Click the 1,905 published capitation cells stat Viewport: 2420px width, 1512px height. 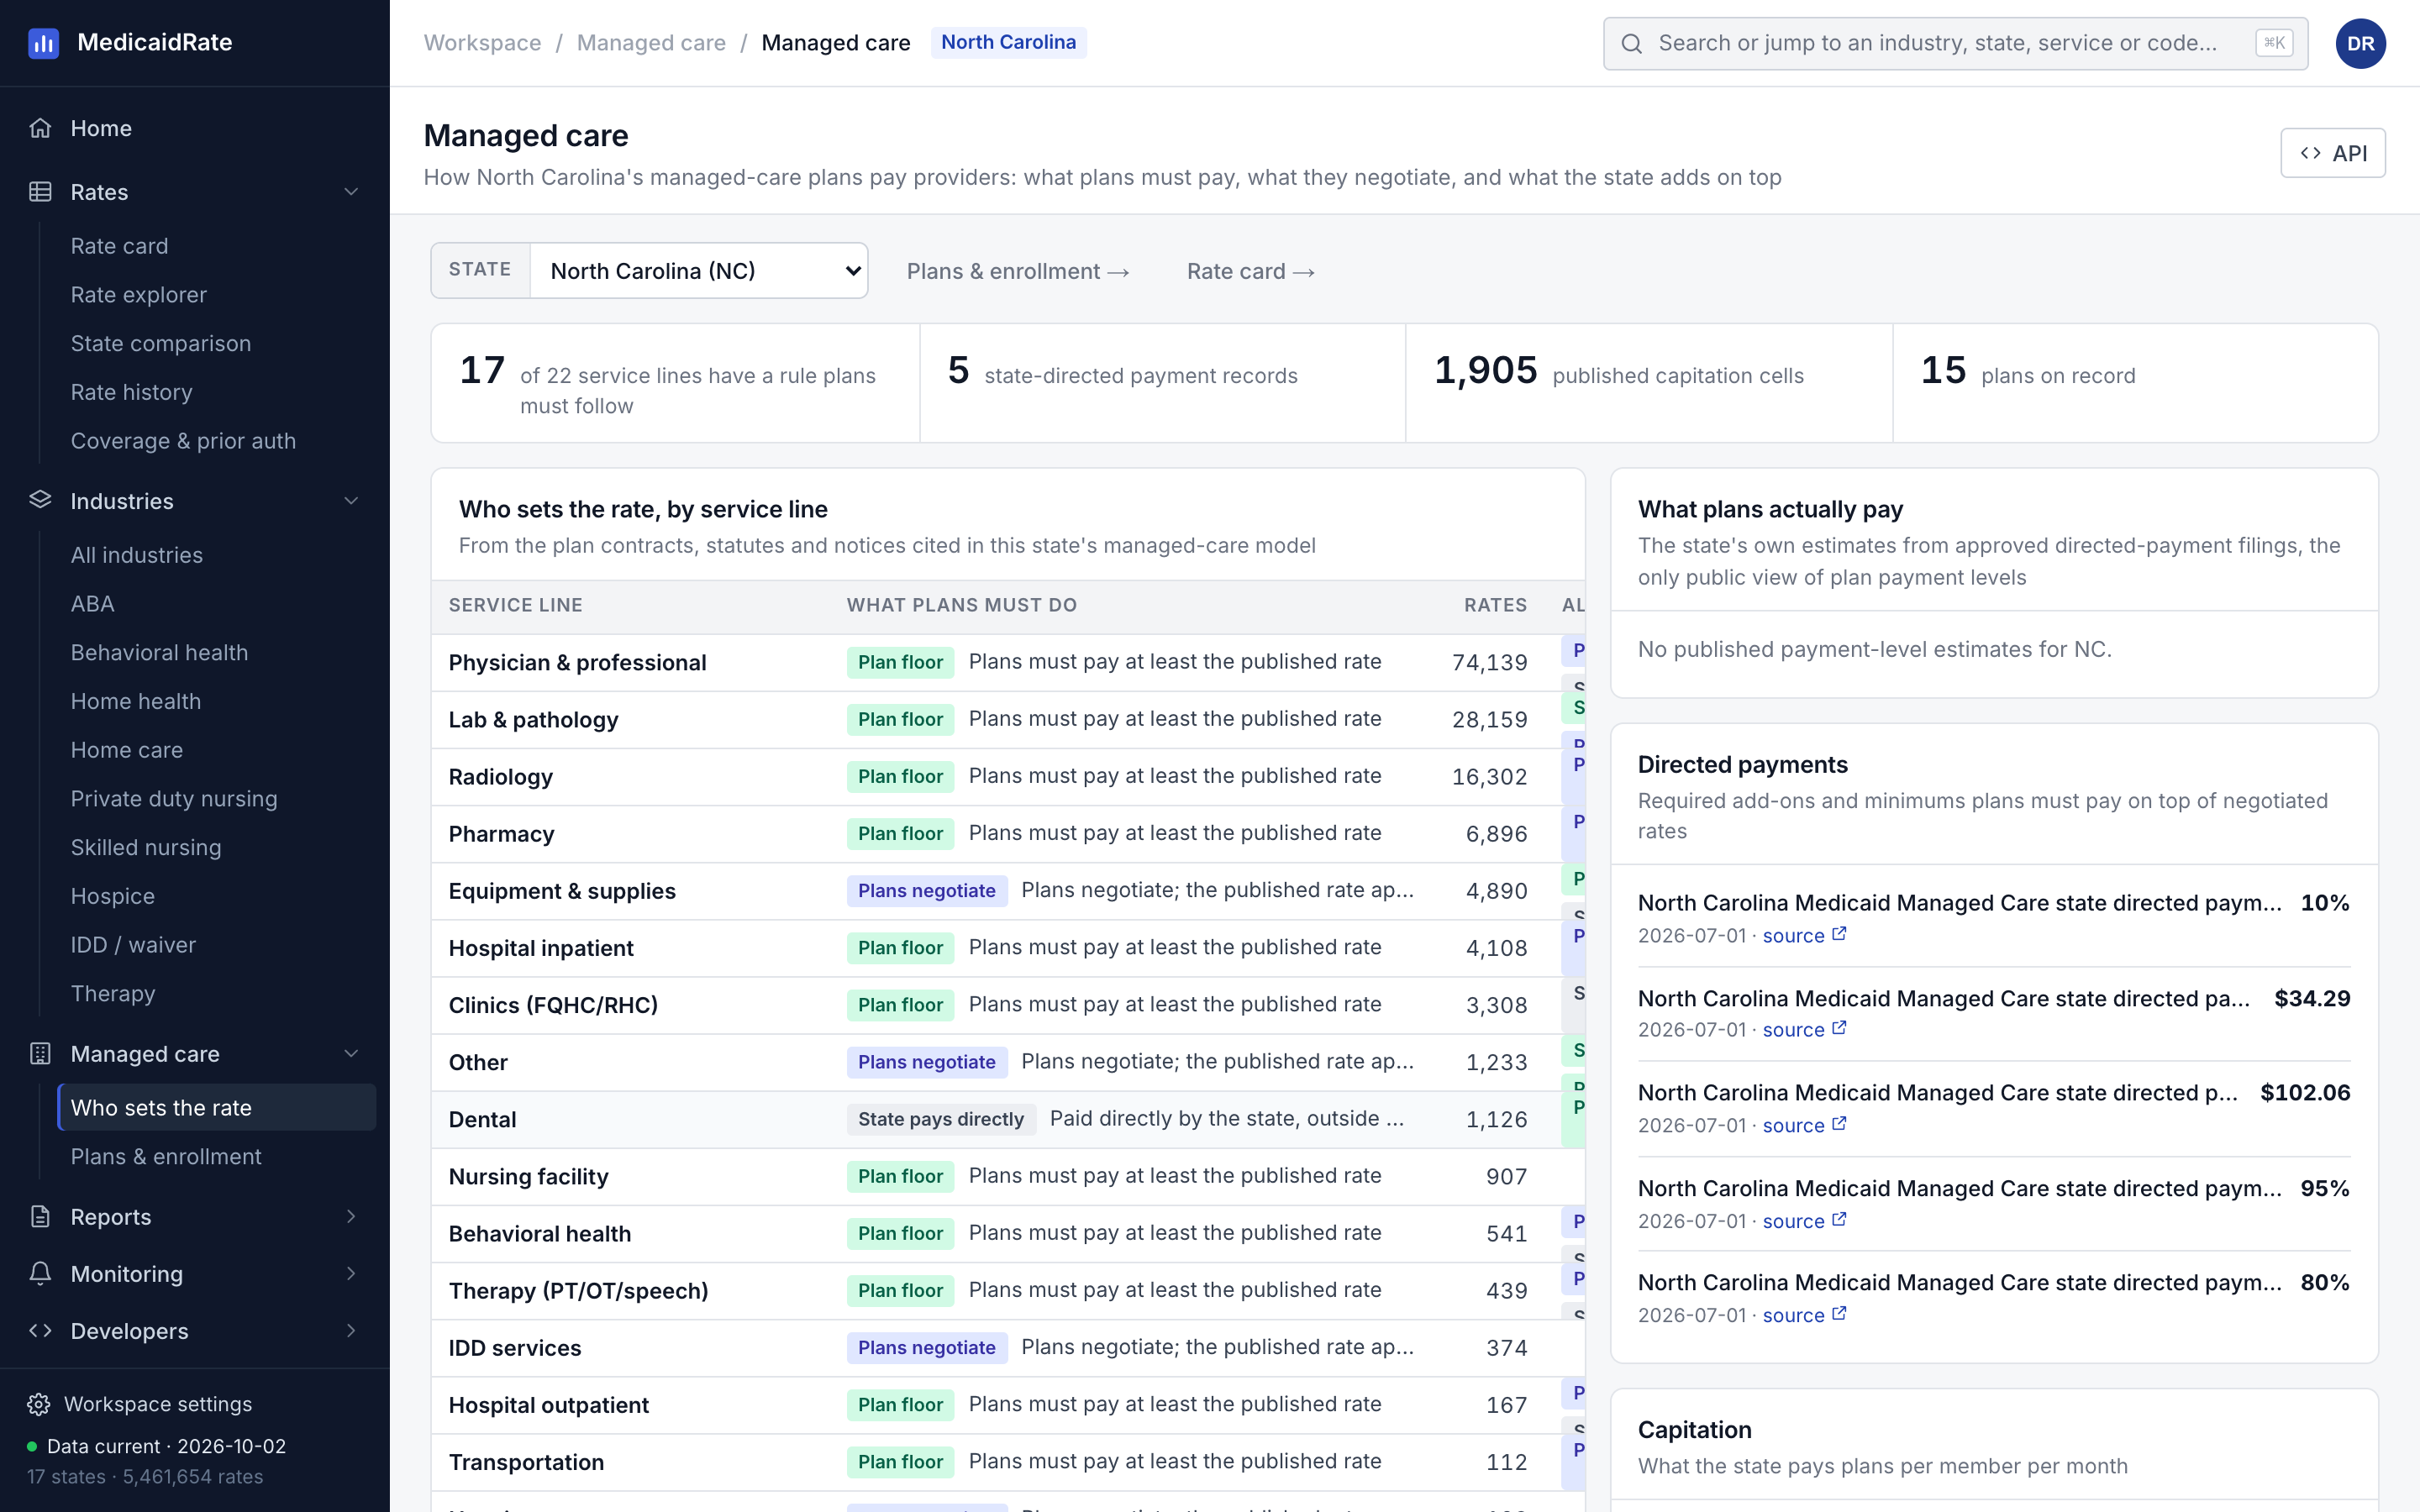point(1648,382)
